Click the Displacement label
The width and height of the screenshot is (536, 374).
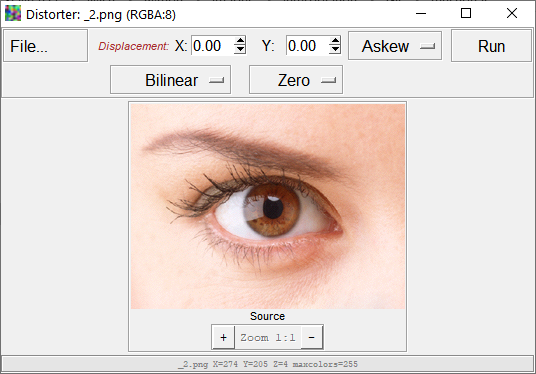[x=133, y=46]
